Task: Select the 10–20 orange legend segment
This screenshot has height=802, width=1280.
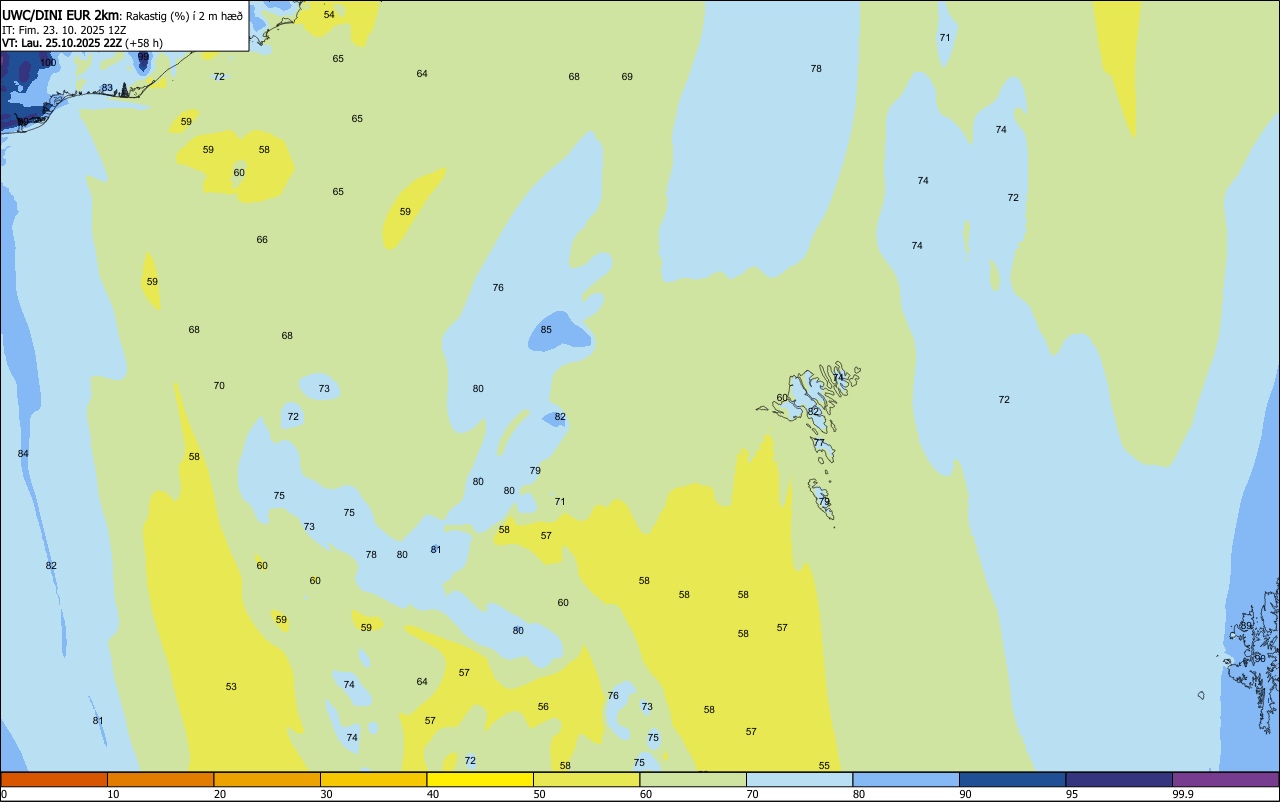Action: (160, 779)
